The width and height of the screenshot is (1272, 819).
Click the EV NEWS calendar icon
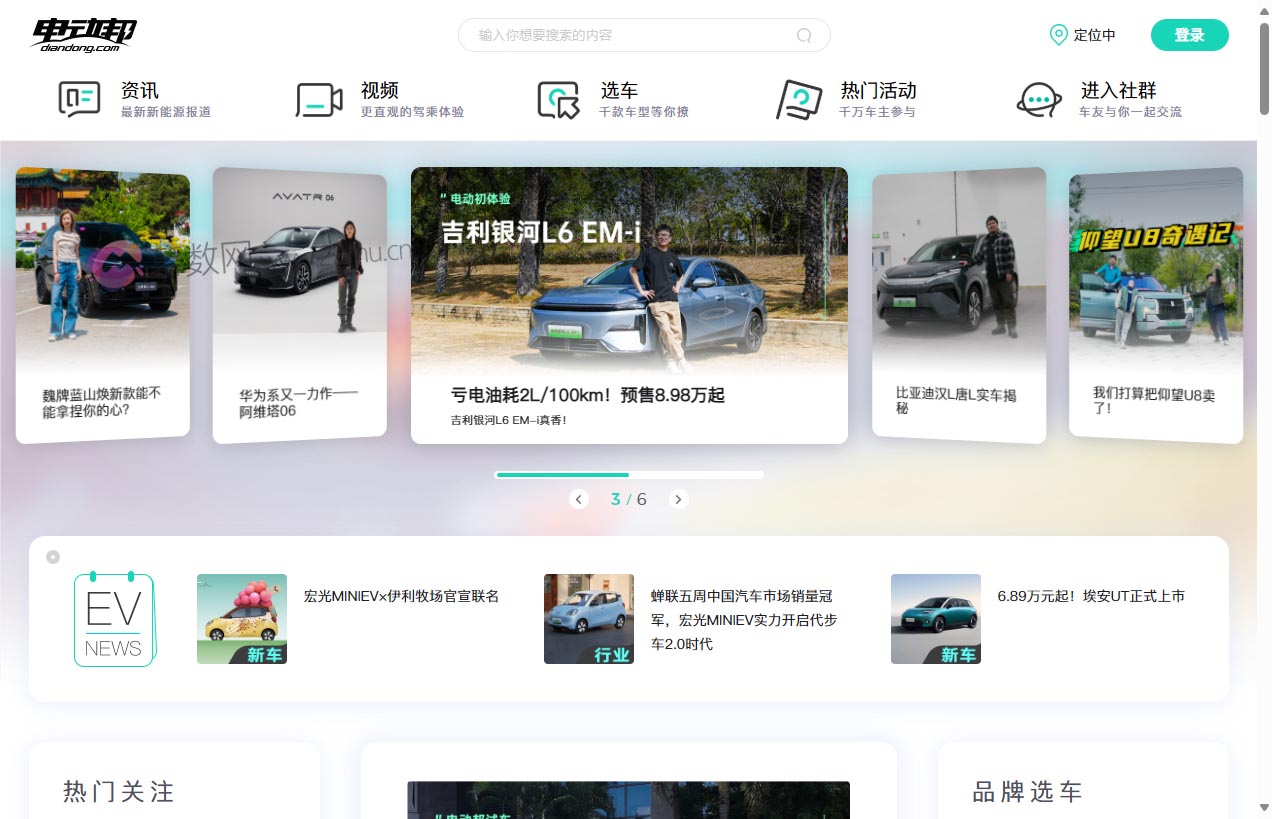click(113, 618)
